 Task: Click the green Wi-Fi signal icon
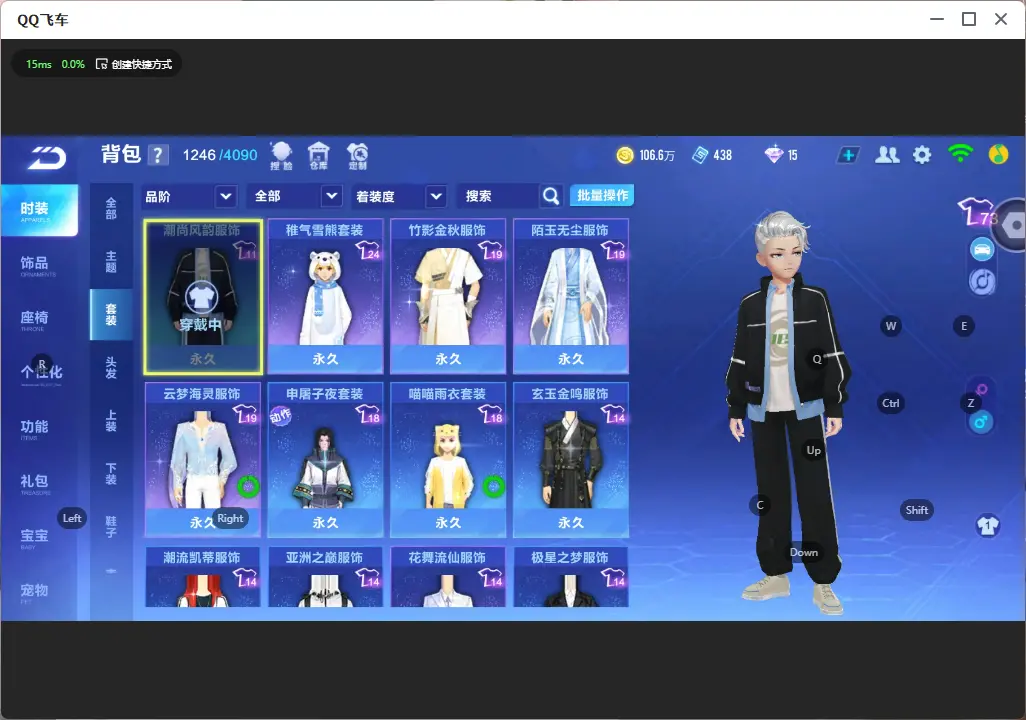point(960,153)
